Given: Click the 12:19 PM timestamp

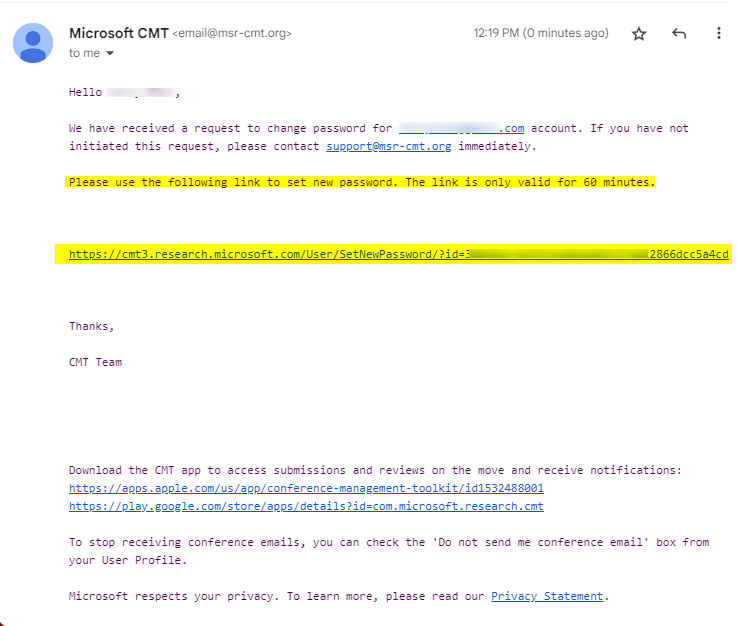Looking at the screenshot, I should [541, 33].
